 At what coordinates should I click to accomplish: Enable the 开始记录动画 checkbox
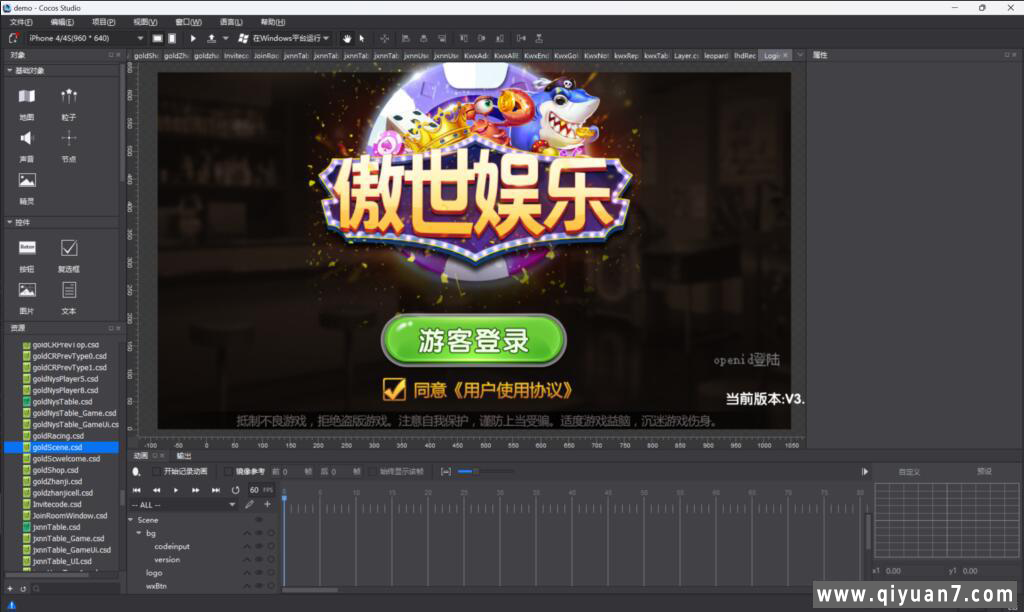(154, 470)
